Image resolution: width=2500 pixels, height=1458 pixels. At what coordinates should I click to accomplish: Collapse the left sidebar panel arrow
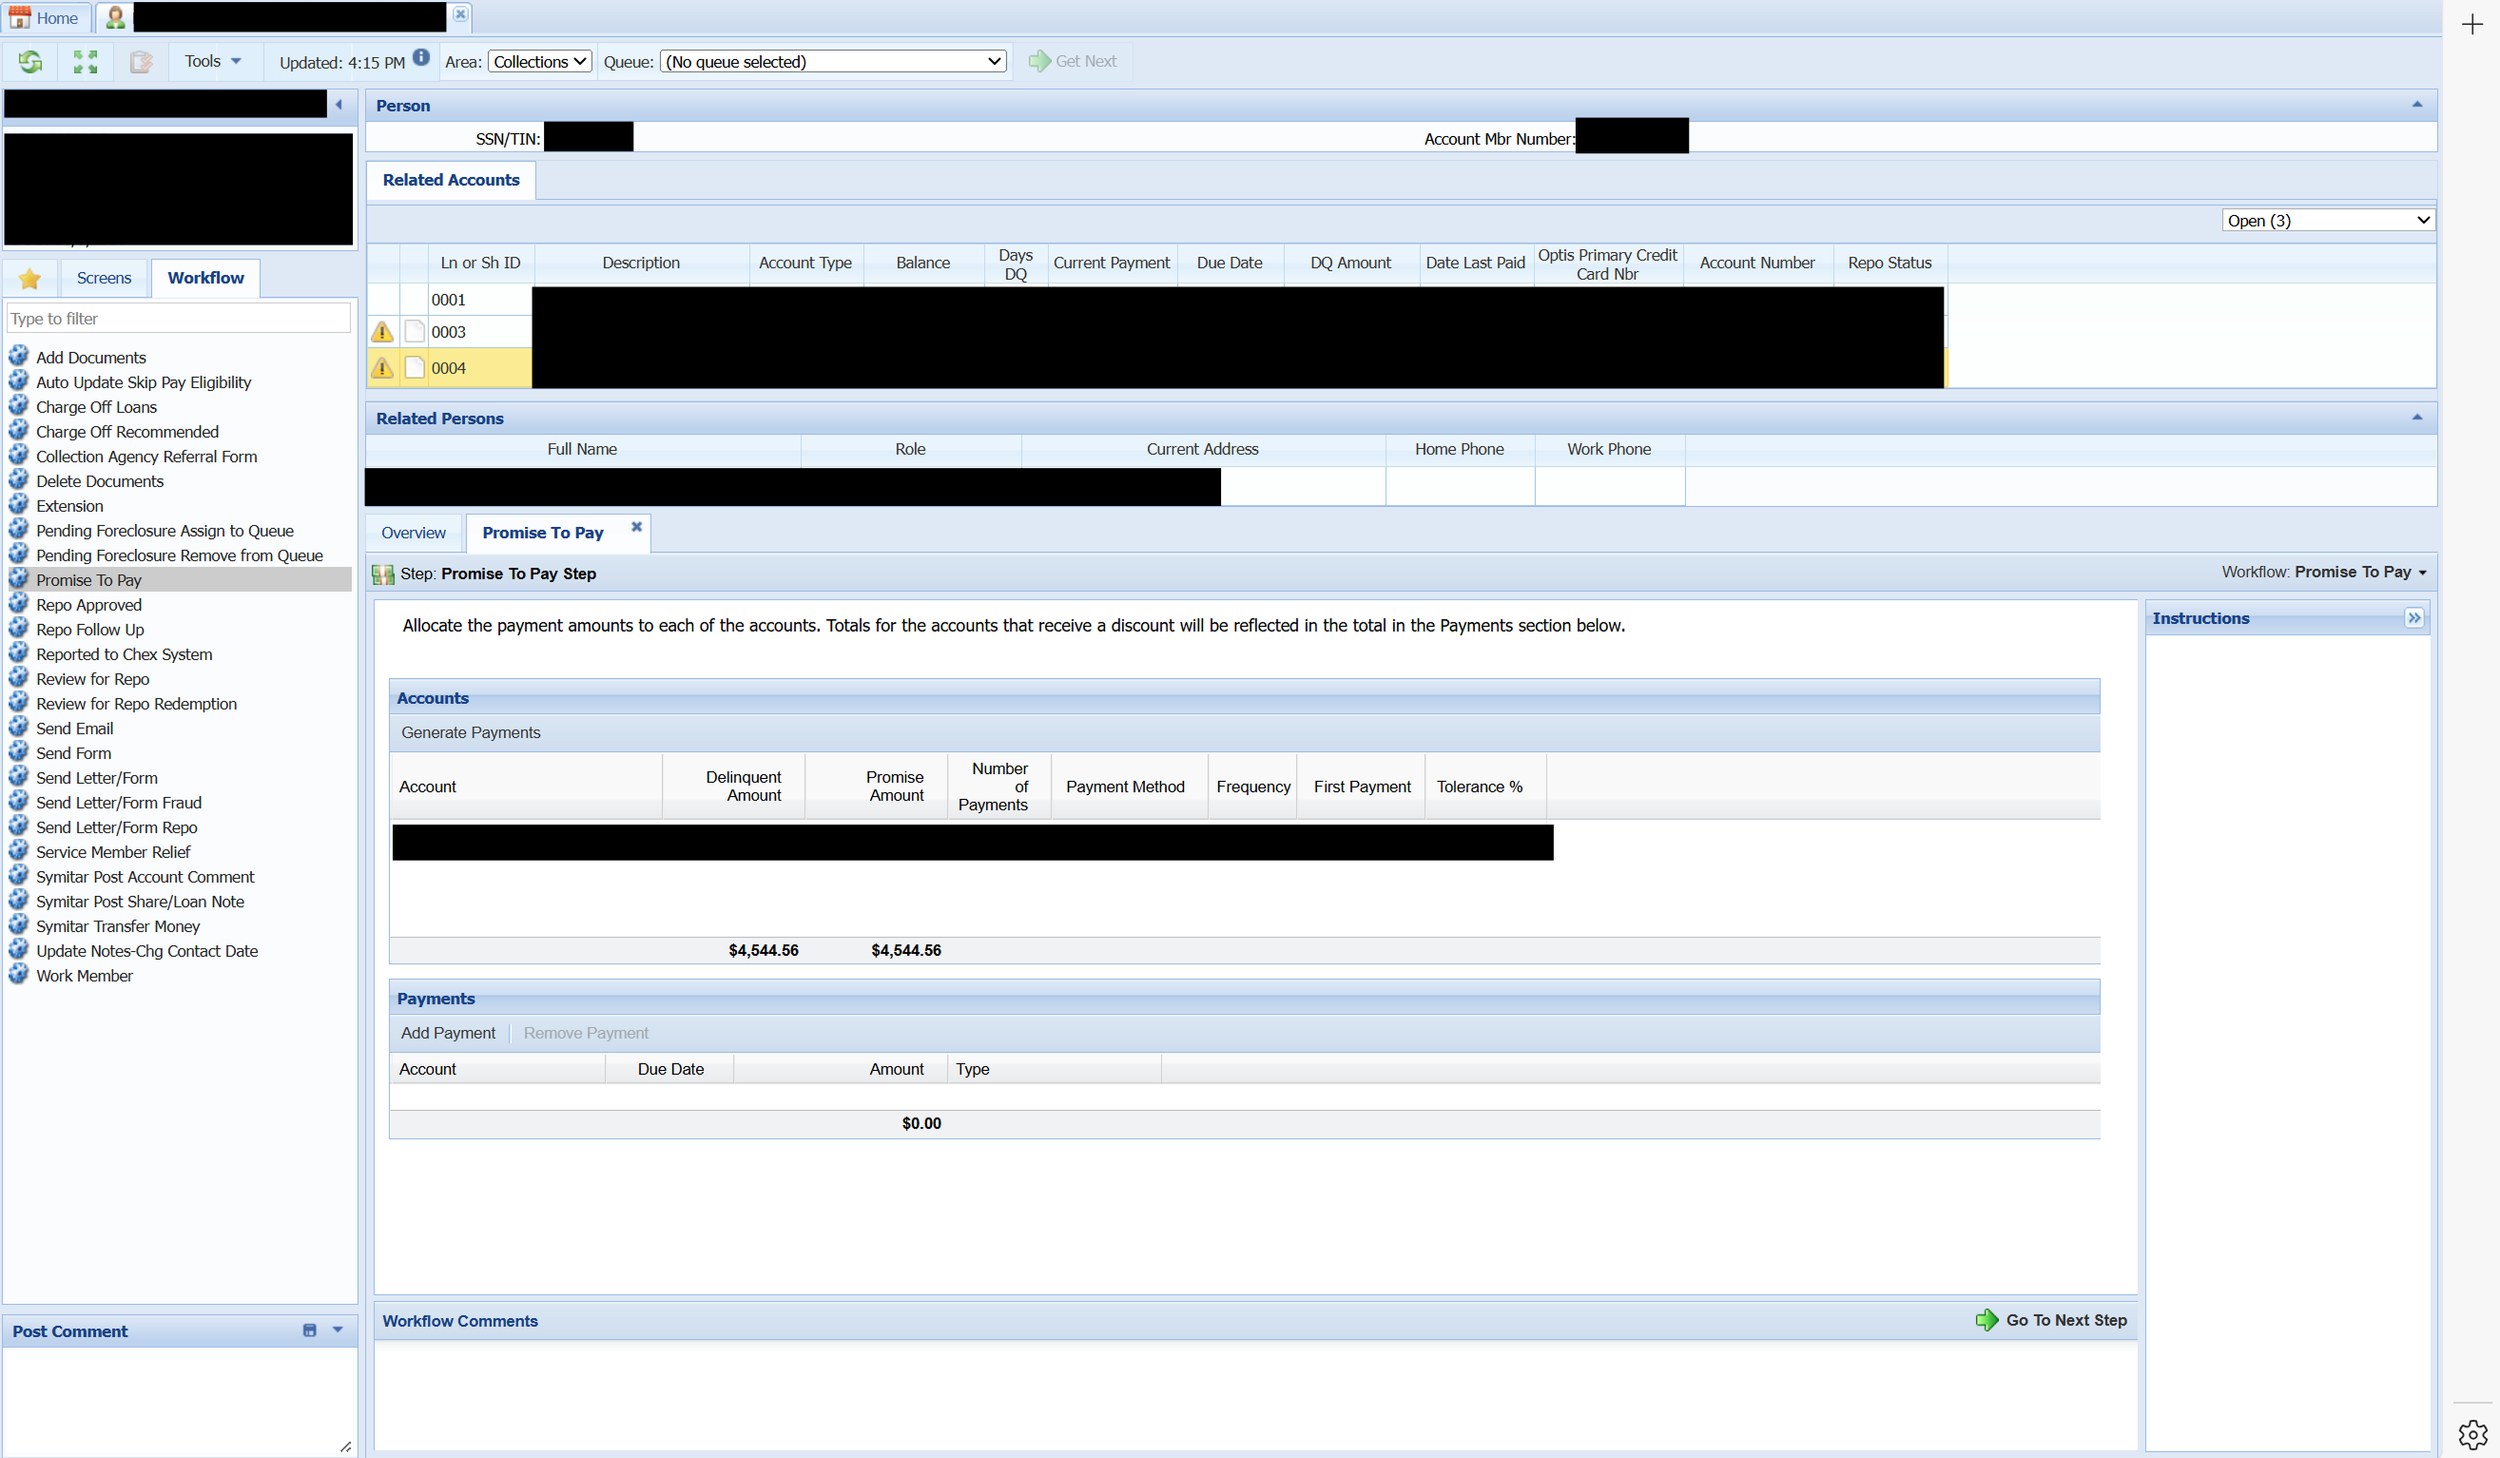[339, 105]
